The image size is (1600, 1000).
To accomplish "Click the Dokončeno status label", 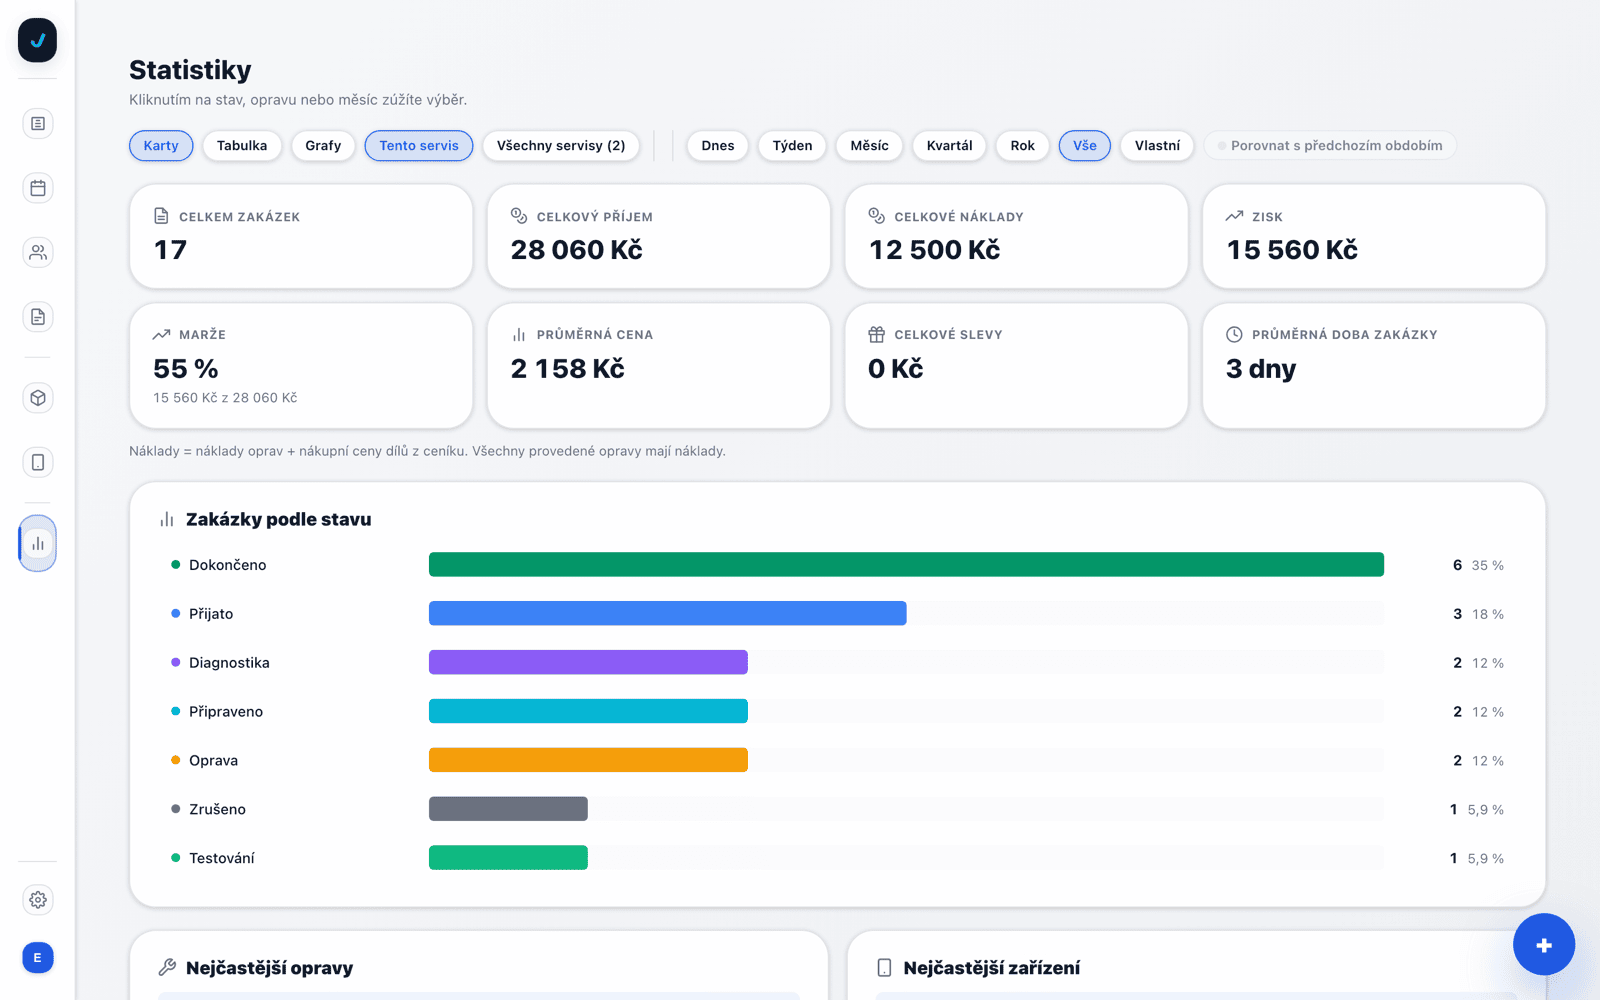I will (x=228, y=565).
